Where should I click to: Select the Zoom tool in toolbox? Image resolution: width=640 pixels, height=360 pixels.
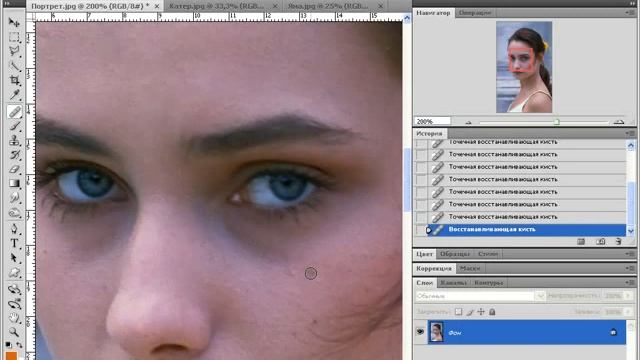pos(14,332)
